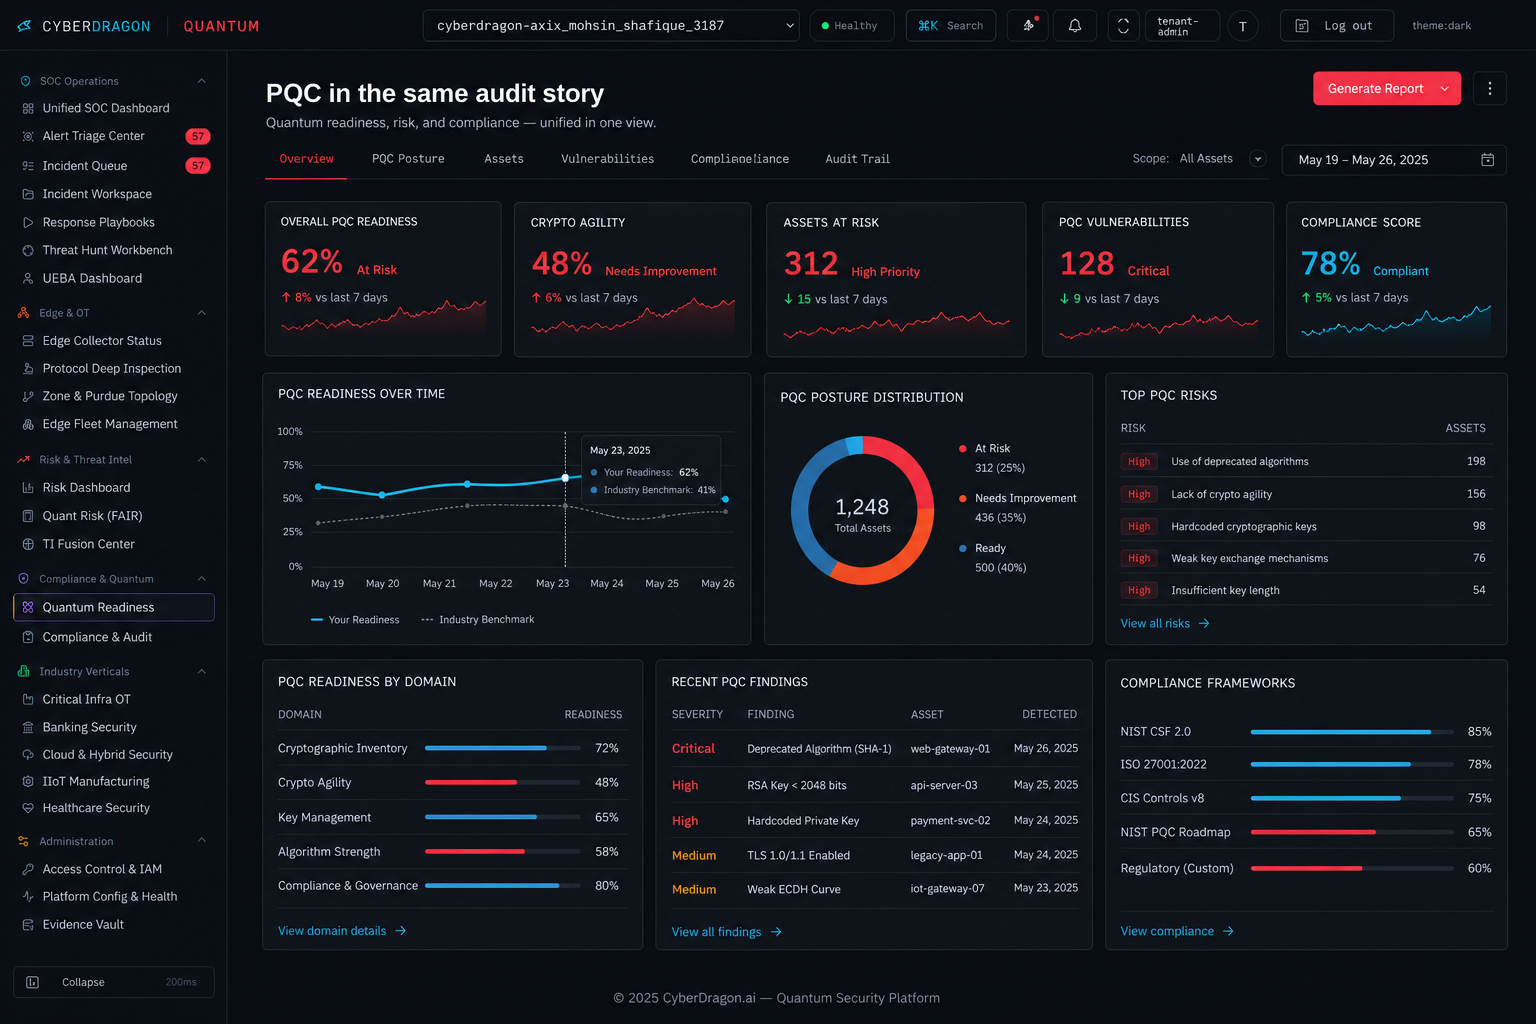Viewport: 1536px width, 1024px height.
Task: Open the ⌘K Search button
Action: 951,26
